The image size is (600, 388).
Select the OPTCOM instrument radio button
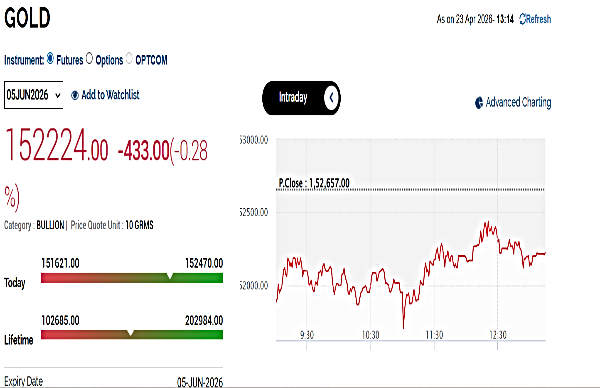click(x=129, y=59)
